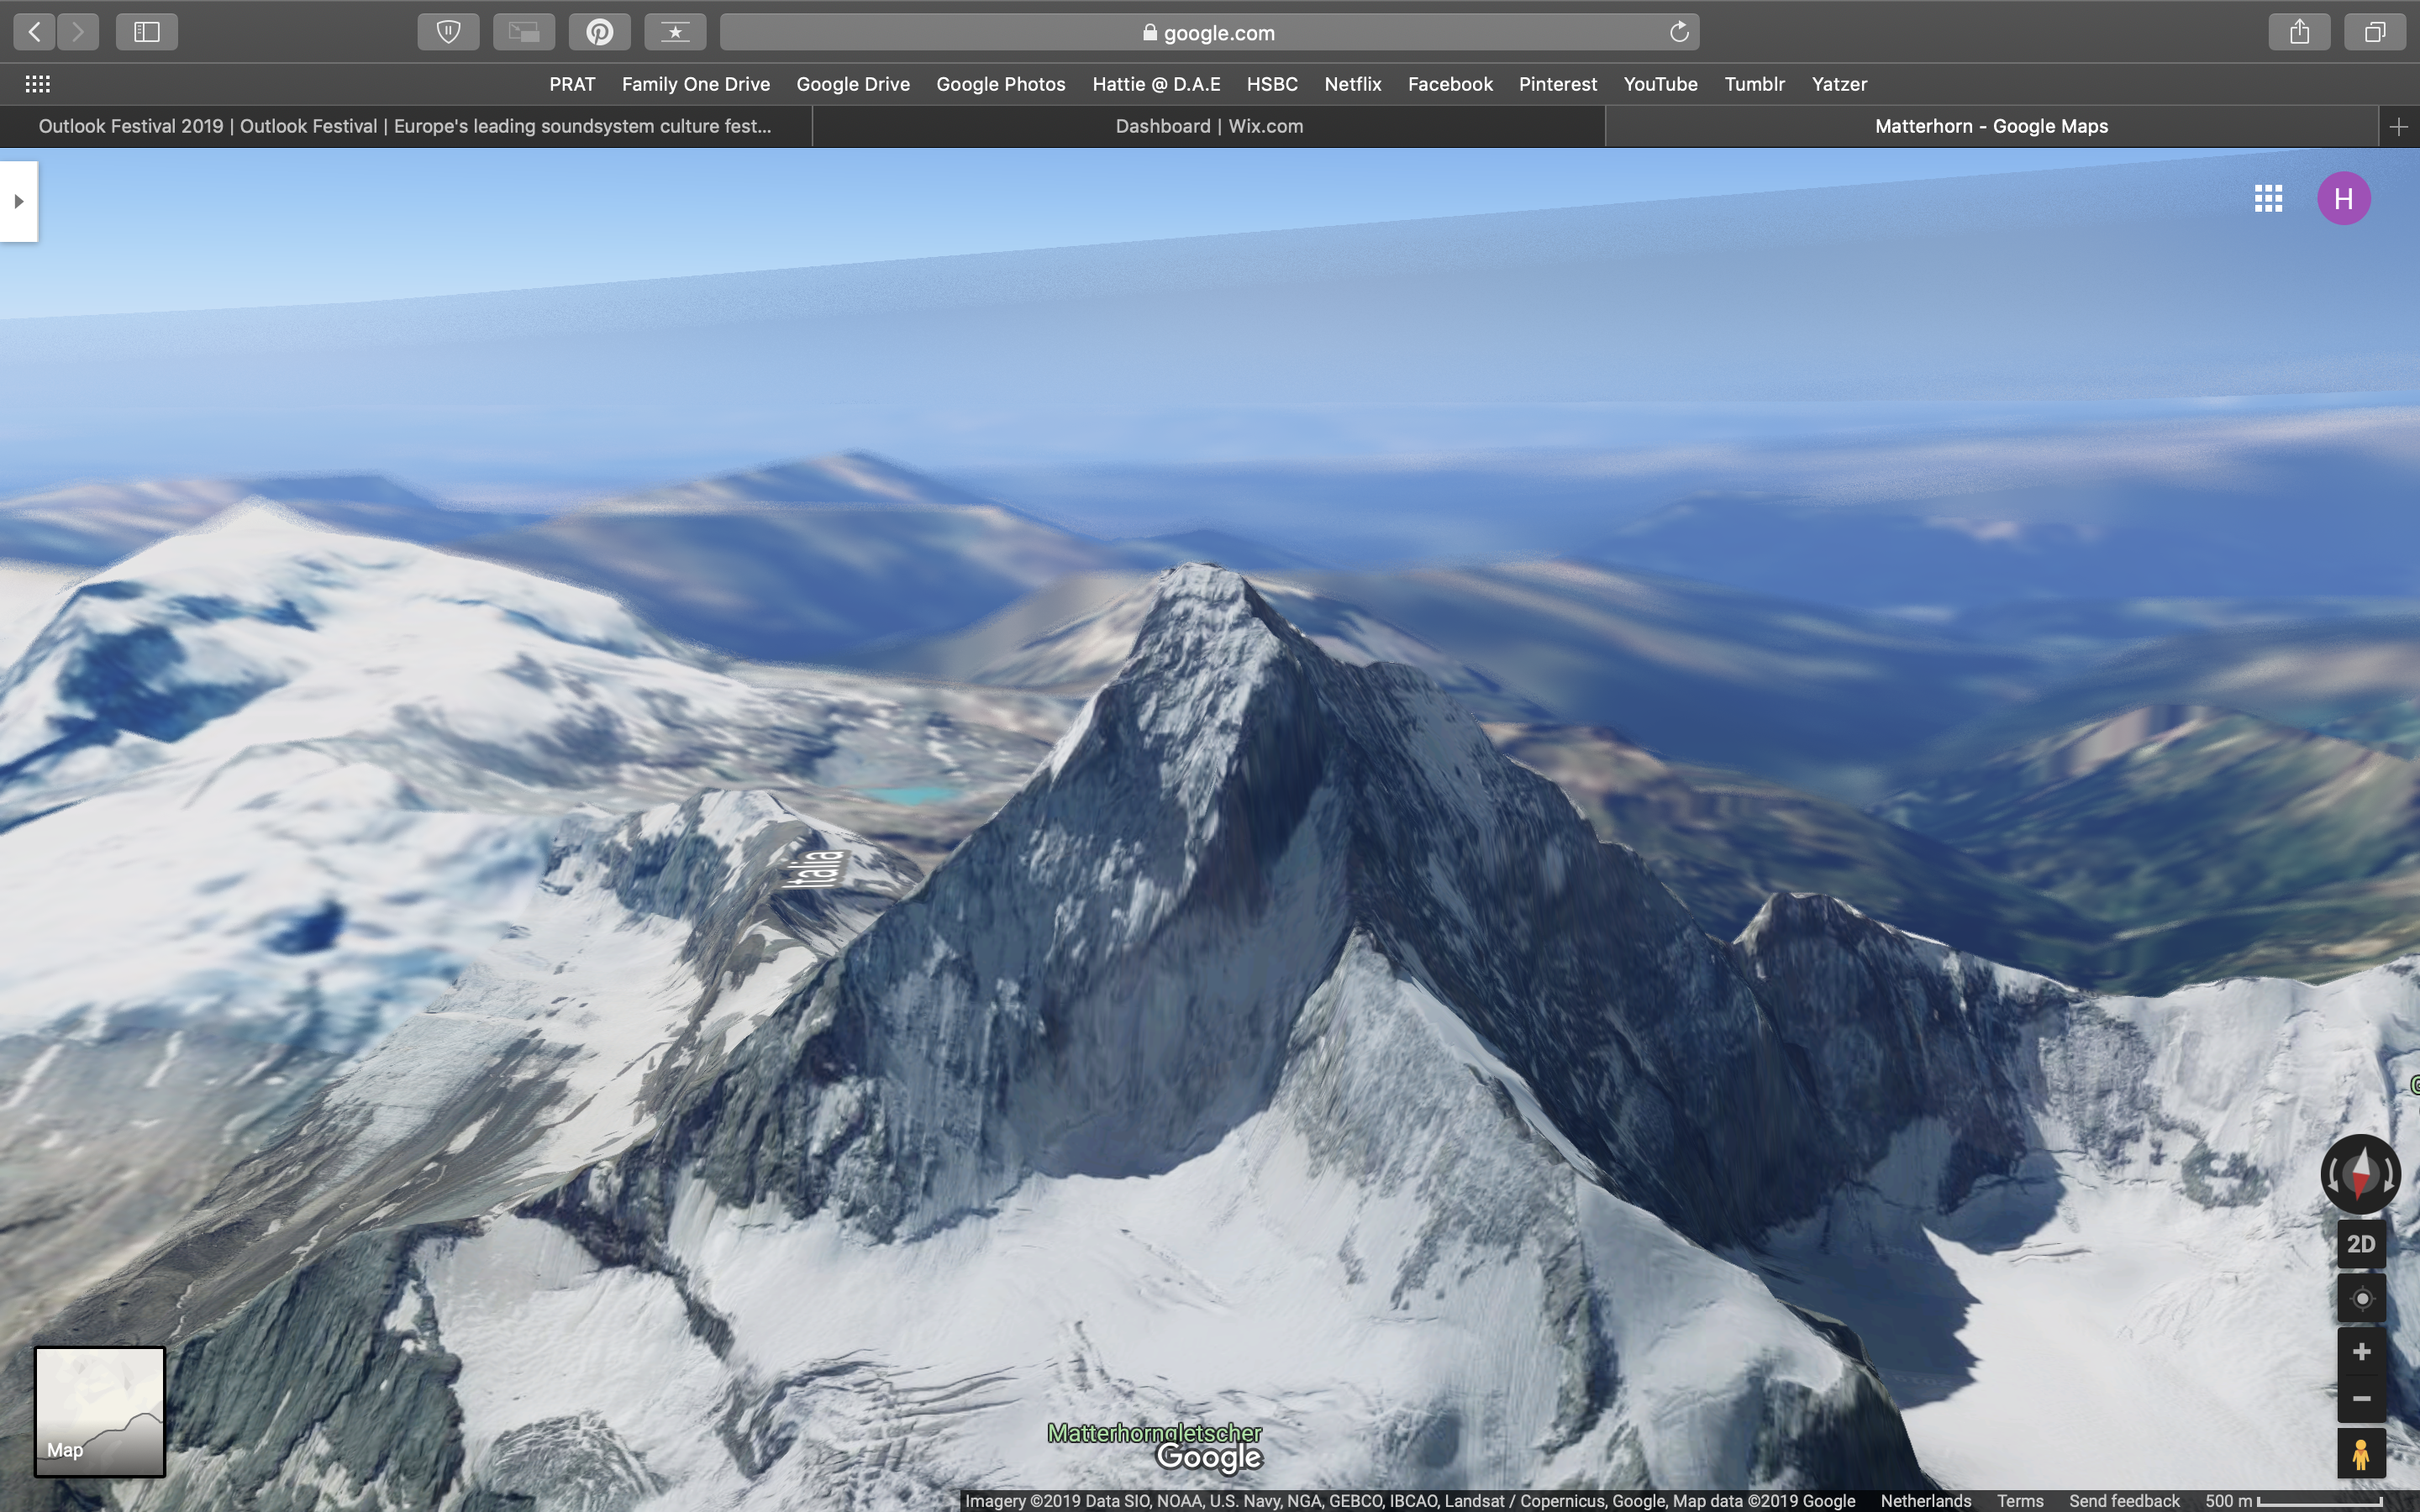This screenshot has width=2420, height=1512.
Task: Zoom in with the plus button
Action: [2360, 1352]
